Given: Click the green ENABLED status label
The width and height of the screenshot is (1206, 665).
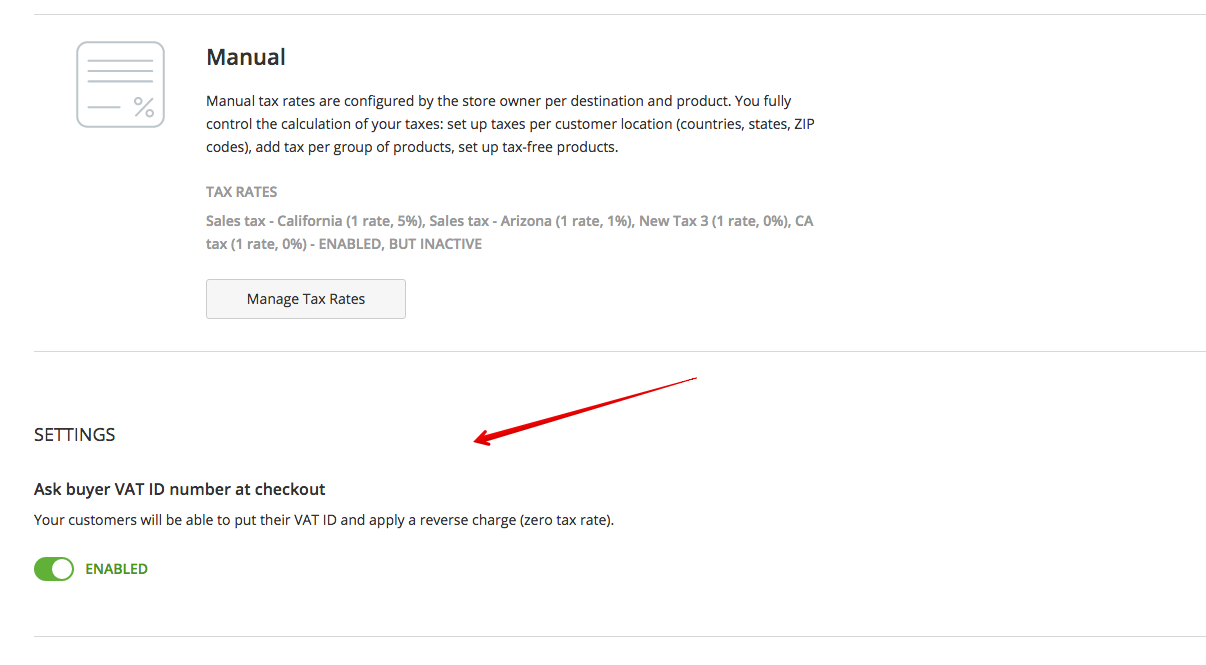Looking at the screenshot, I should point(117,569).
